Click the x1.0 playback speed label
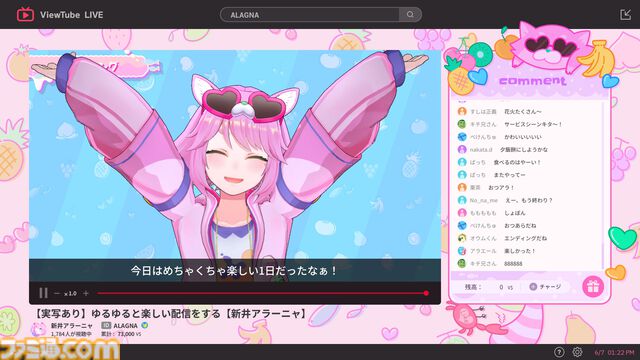640x360 pixels. (71, 293)
